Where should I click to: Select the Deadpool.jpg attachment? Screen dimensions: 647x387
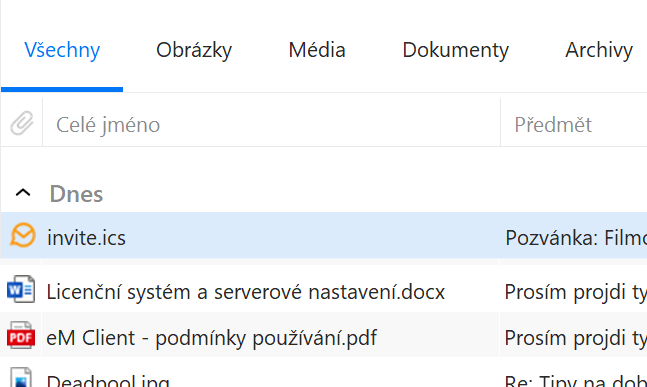coord(108,380)
